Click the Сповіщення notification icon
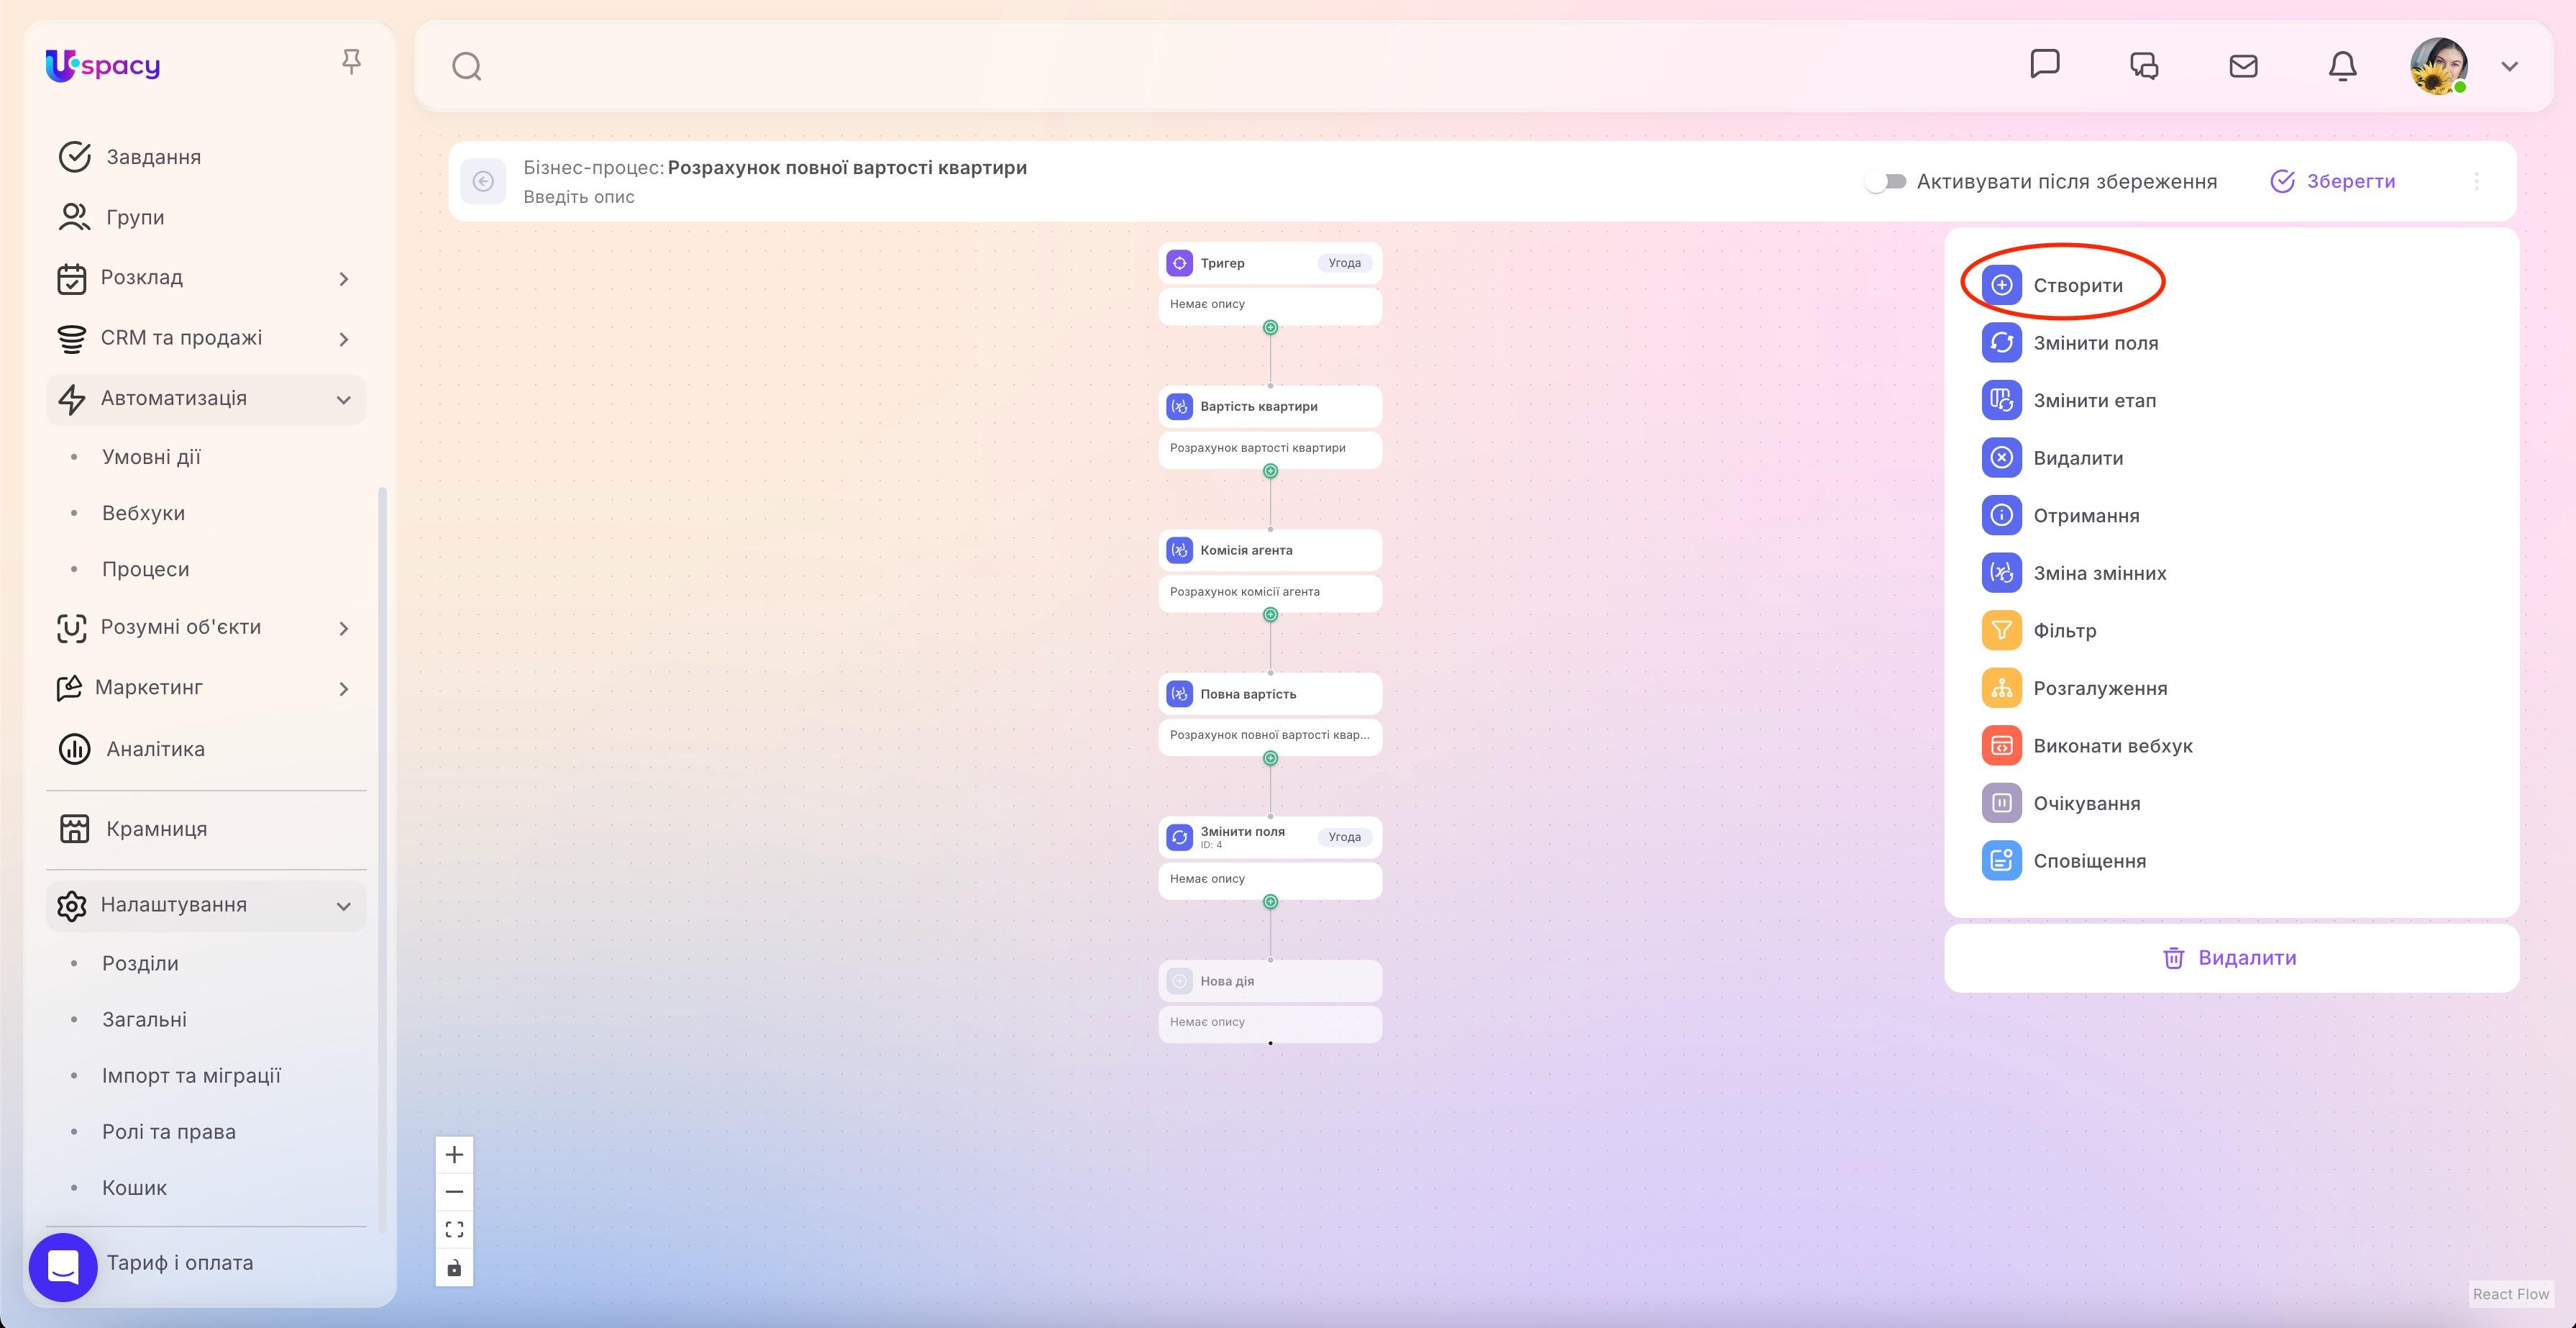The image size is (2576, 1328). tap(2001, 861)
